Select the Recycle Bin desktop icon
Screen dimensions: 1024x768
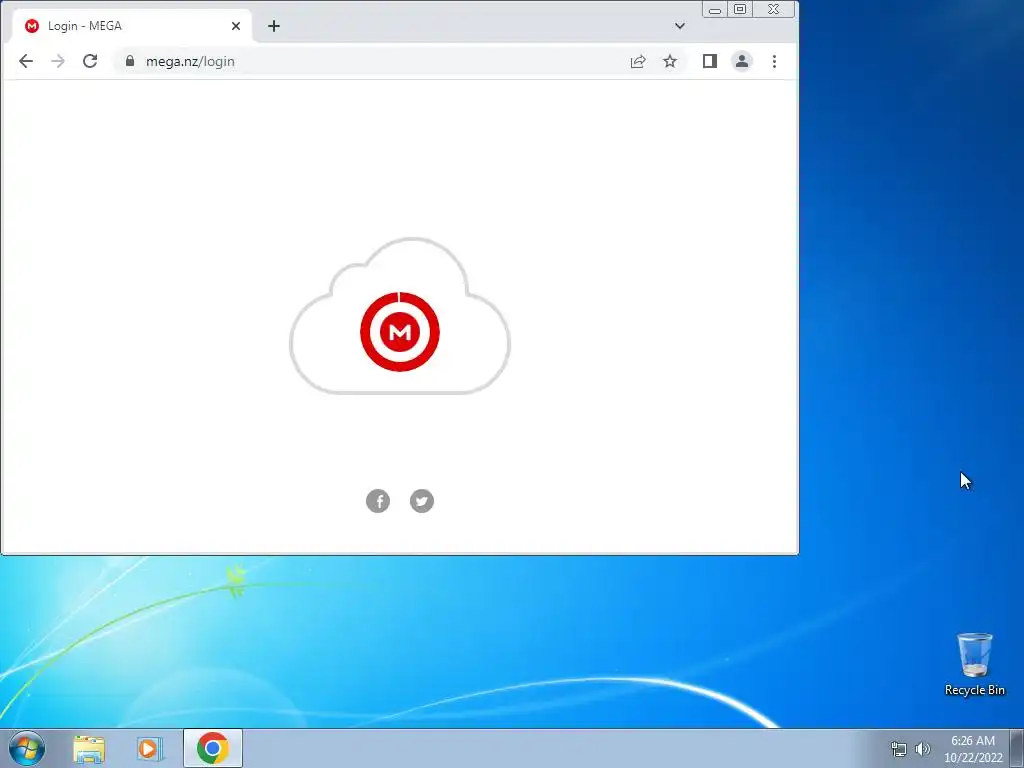[x=975, y=664]
